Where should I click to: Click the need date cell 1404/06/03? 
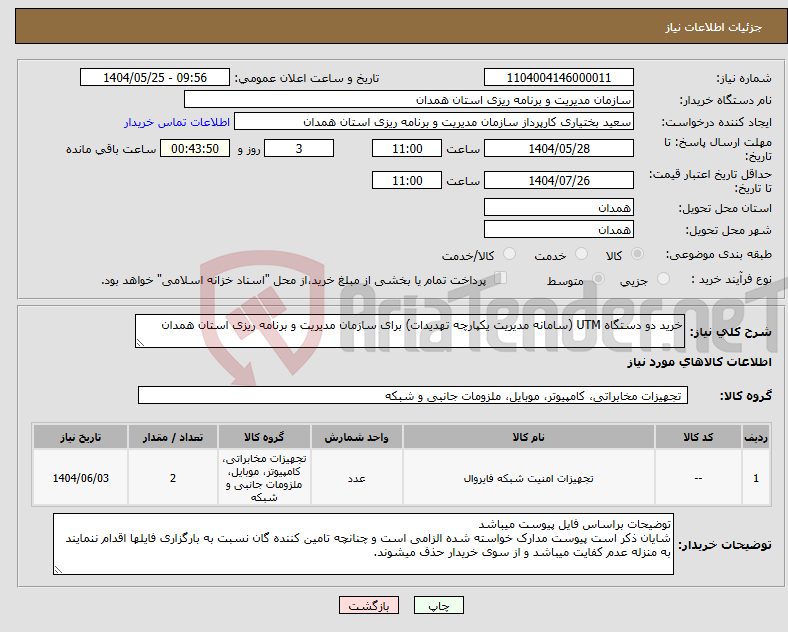point(80,478)
